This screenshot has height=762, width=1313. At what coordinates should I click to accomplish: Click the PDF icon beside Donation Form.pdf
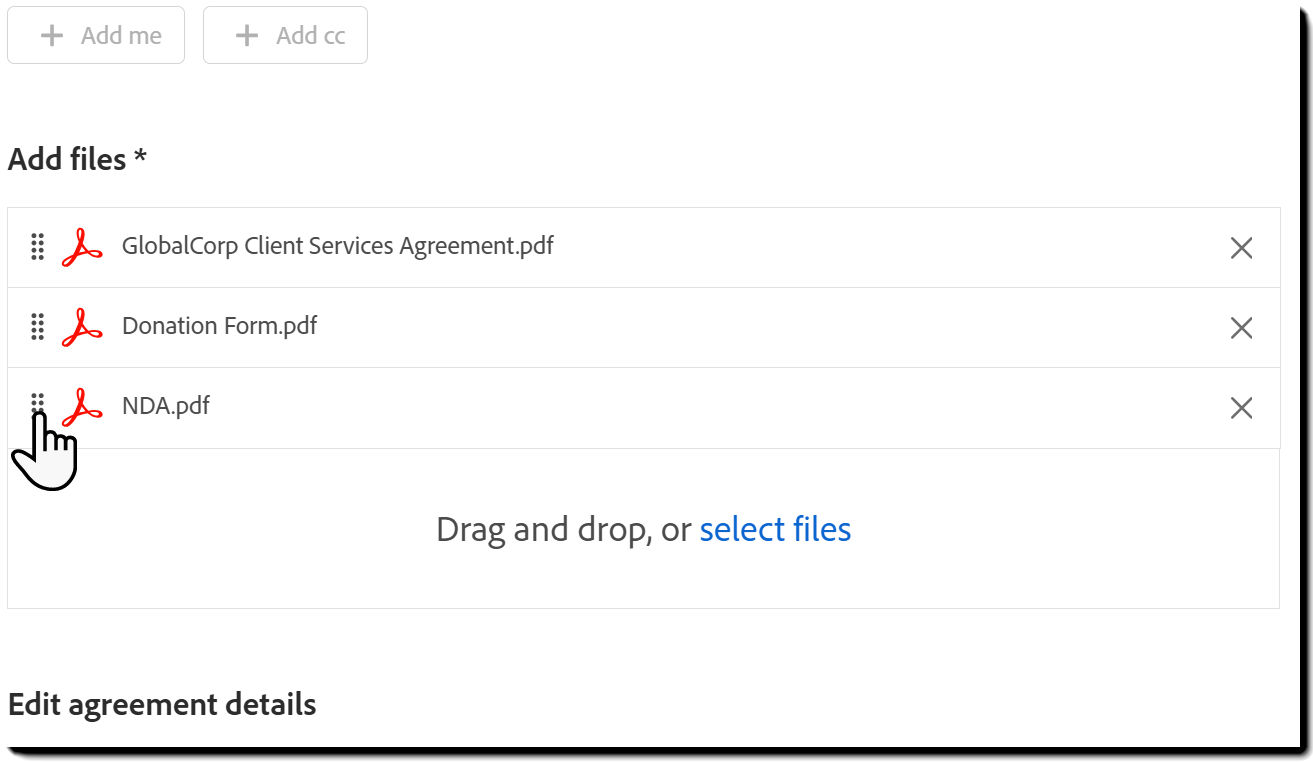[x=83, y=327]
